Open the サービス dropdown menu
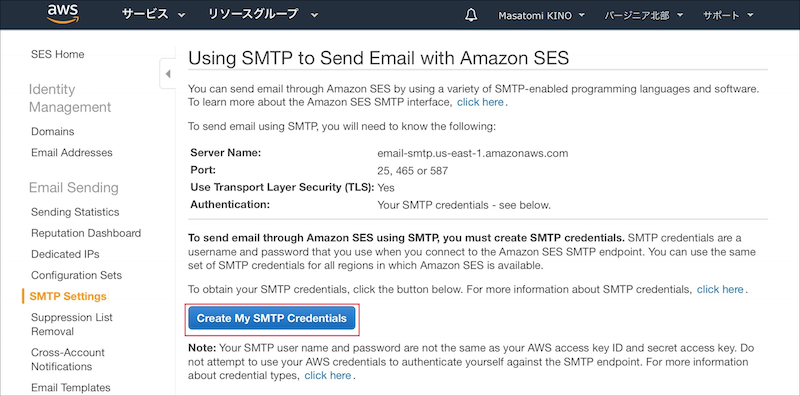The height and width of the screenshot is (396, 800). (153, 15)
